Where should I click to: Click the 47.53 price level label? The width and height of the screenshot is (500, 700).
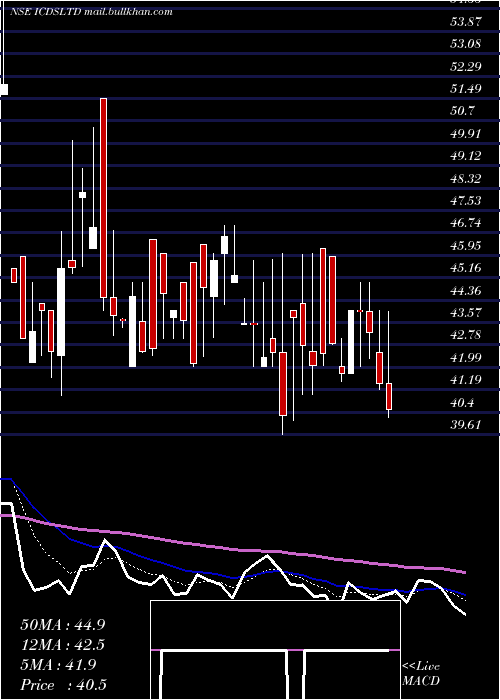coord(466,200)
